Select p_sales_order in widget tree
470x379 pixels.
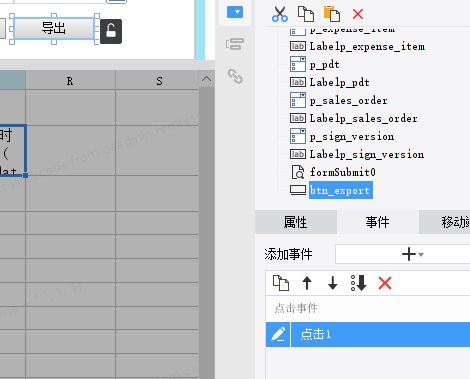click(349, 100)
